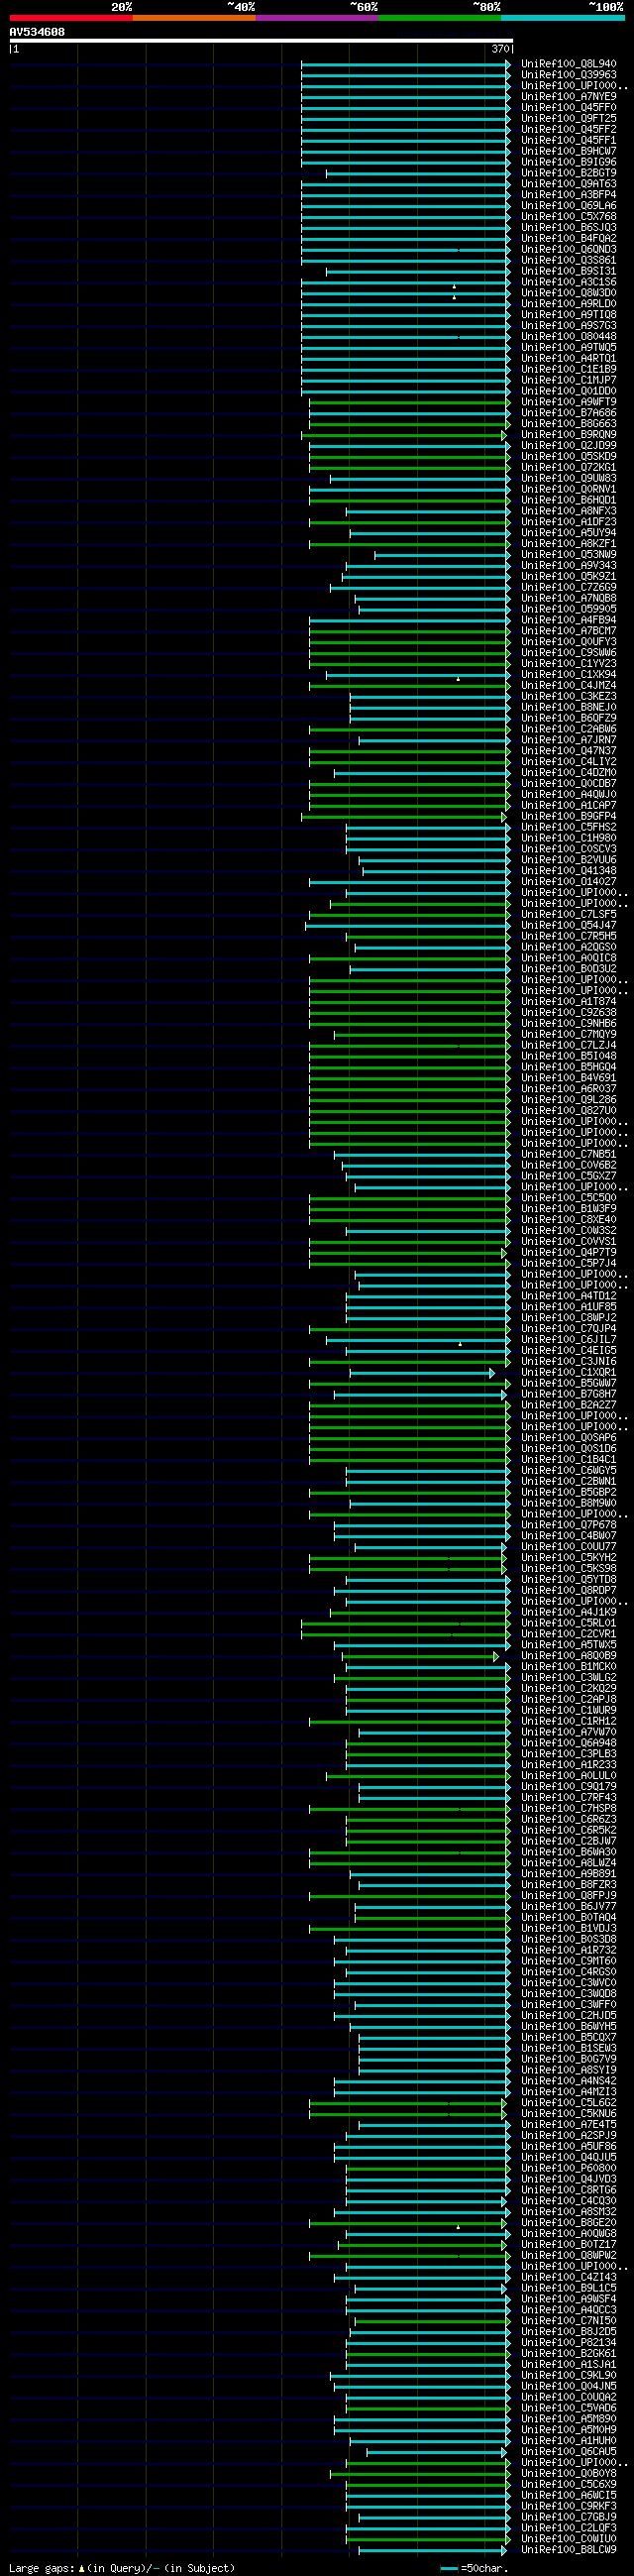Select the UniRef100_A4RTQ1 label
The height and width of the screenshot is (2576, 634).
(x=569, y=359)
